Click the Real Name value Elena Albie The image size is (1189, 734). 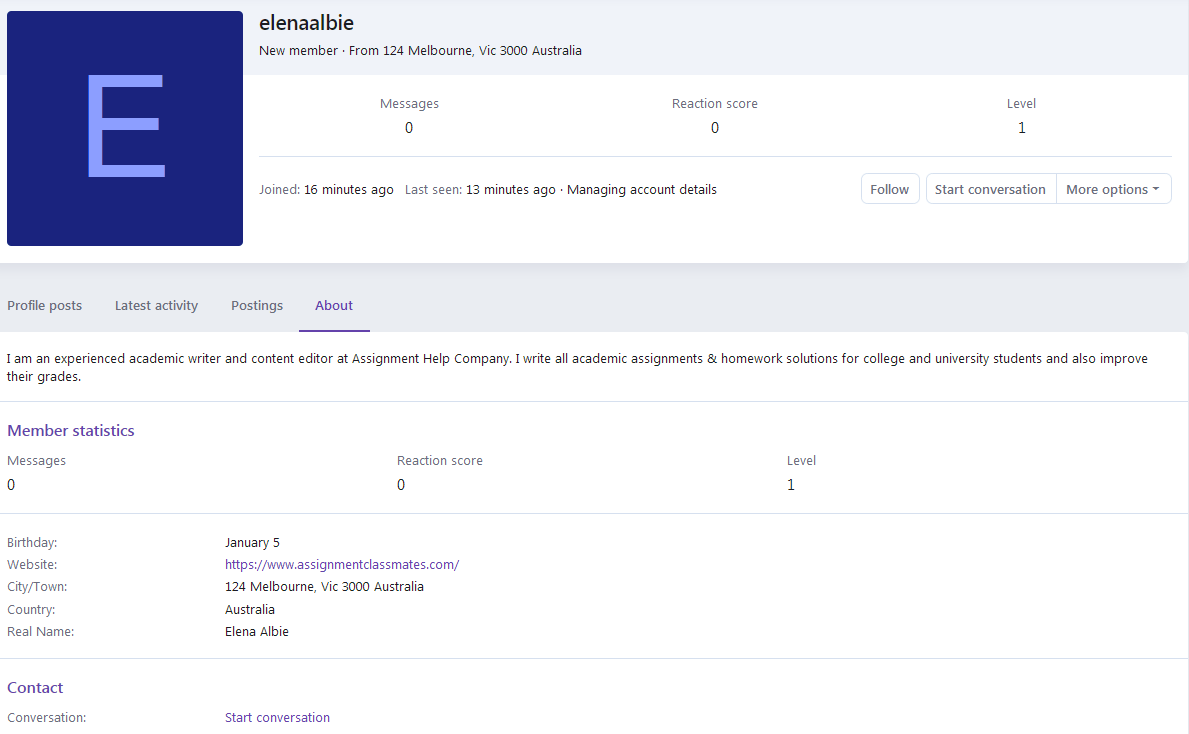(x=256, y=632)
